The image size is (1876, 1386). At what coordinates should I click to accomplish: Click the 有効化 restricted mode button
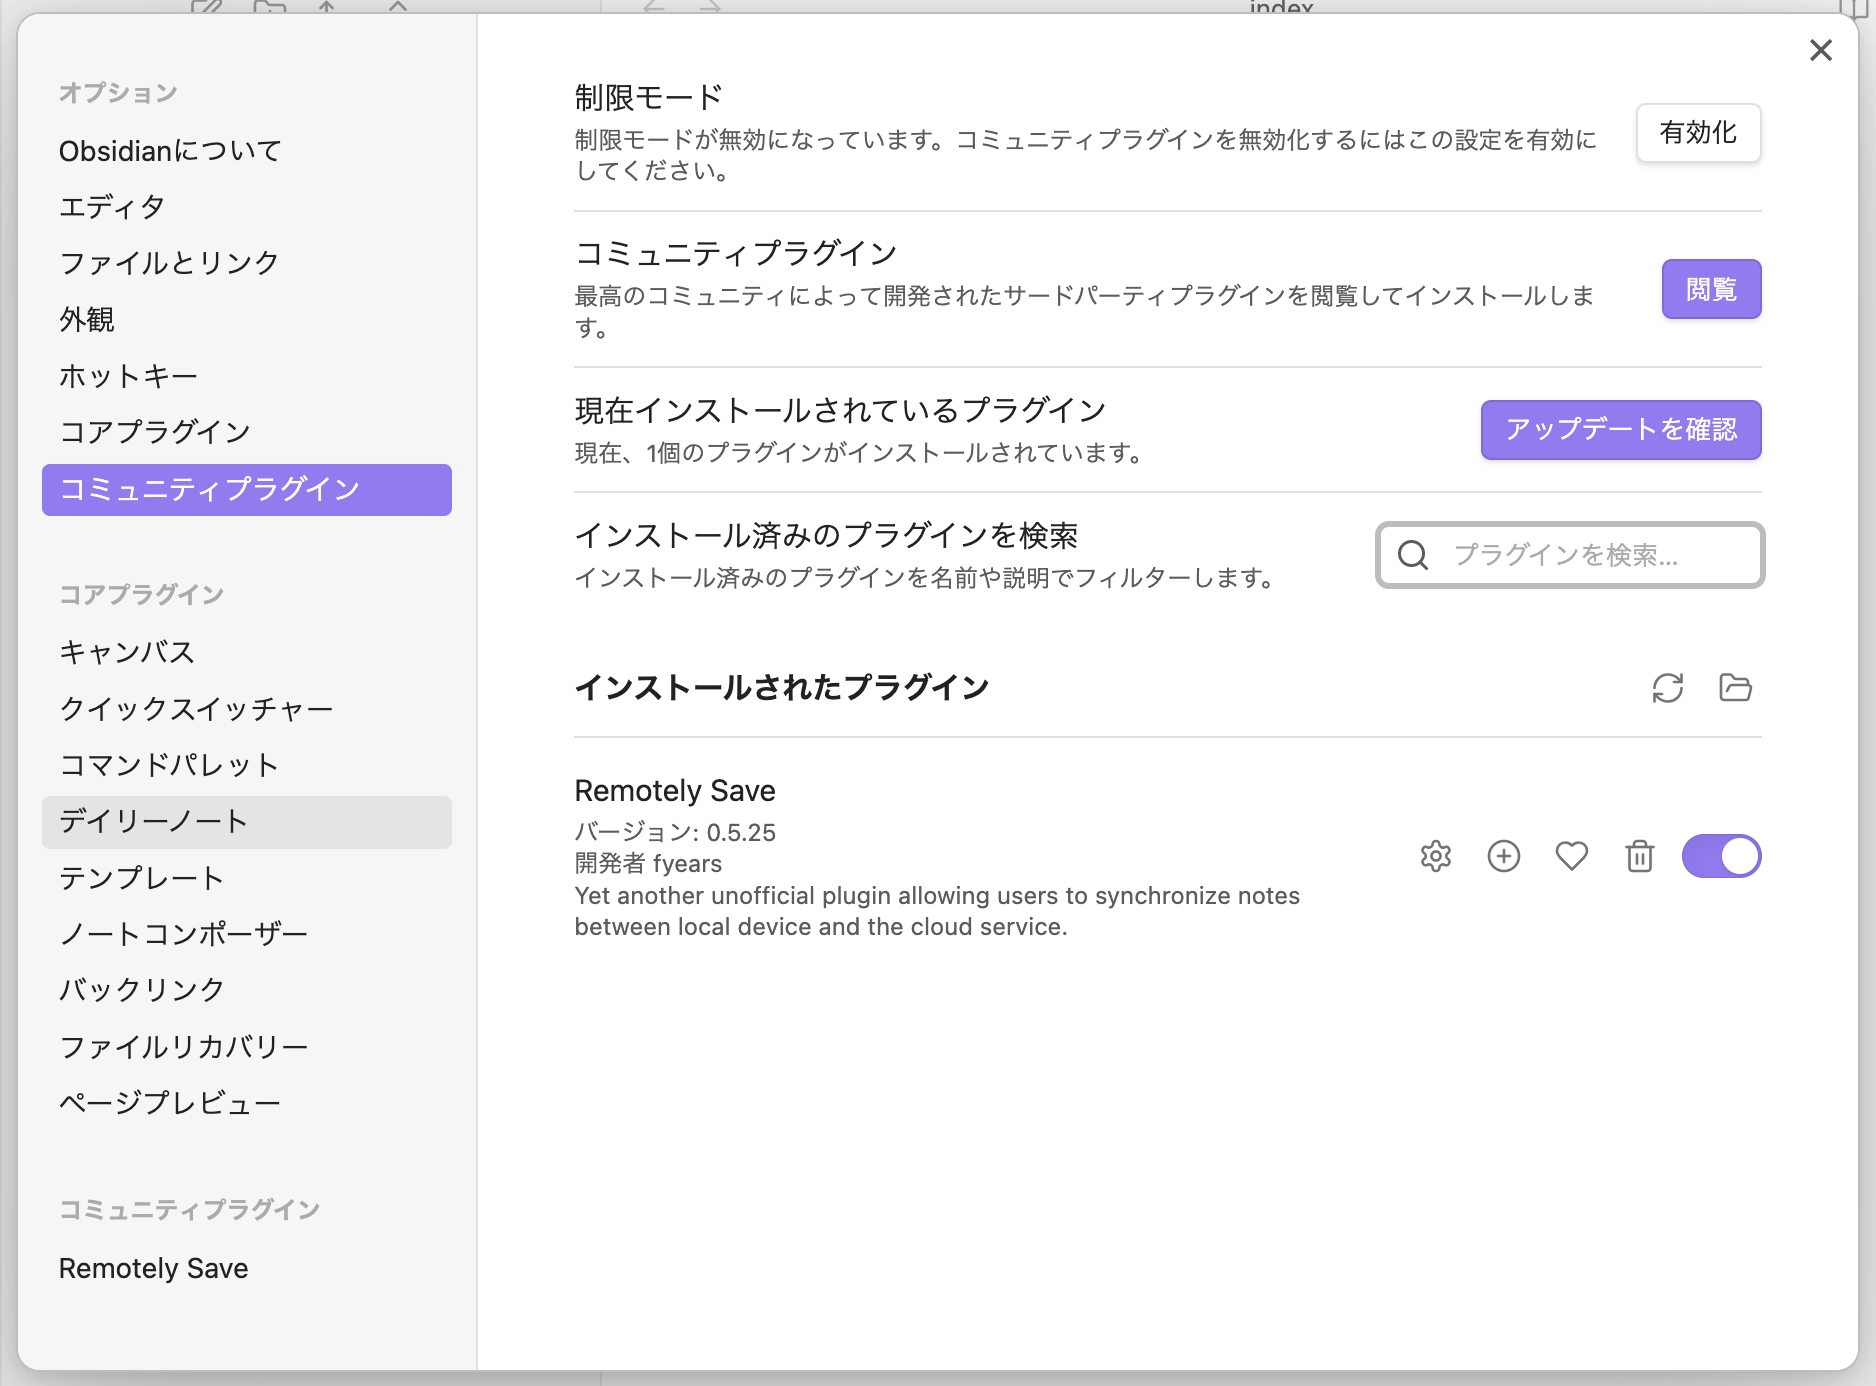1697,133
